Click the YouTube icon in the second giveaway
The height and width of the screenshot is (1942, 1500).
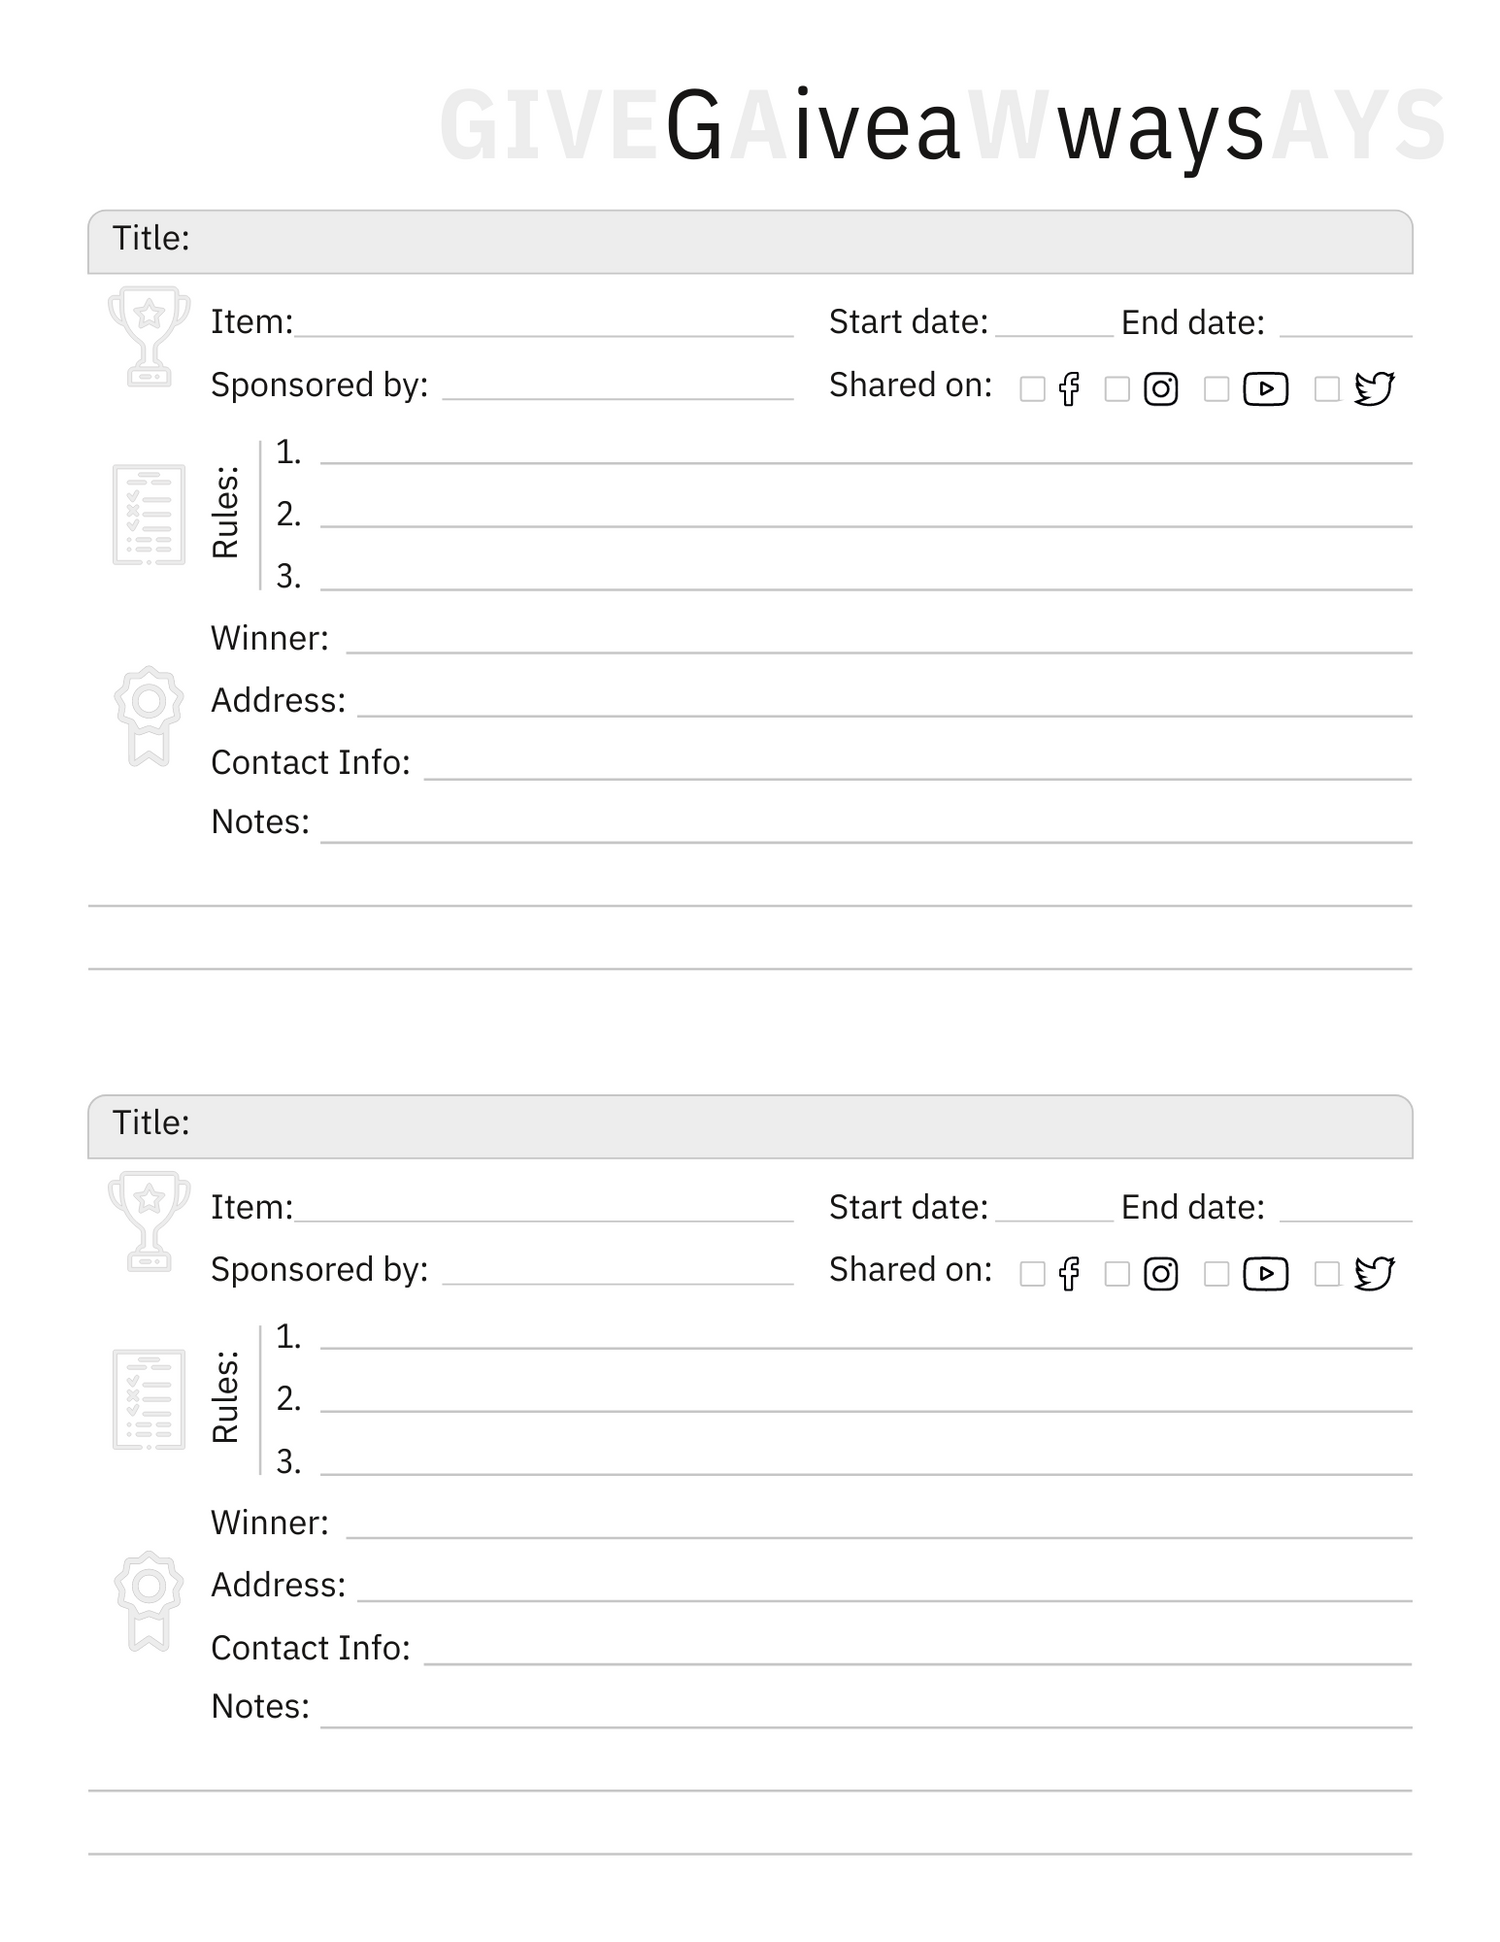point(1265,1273)
